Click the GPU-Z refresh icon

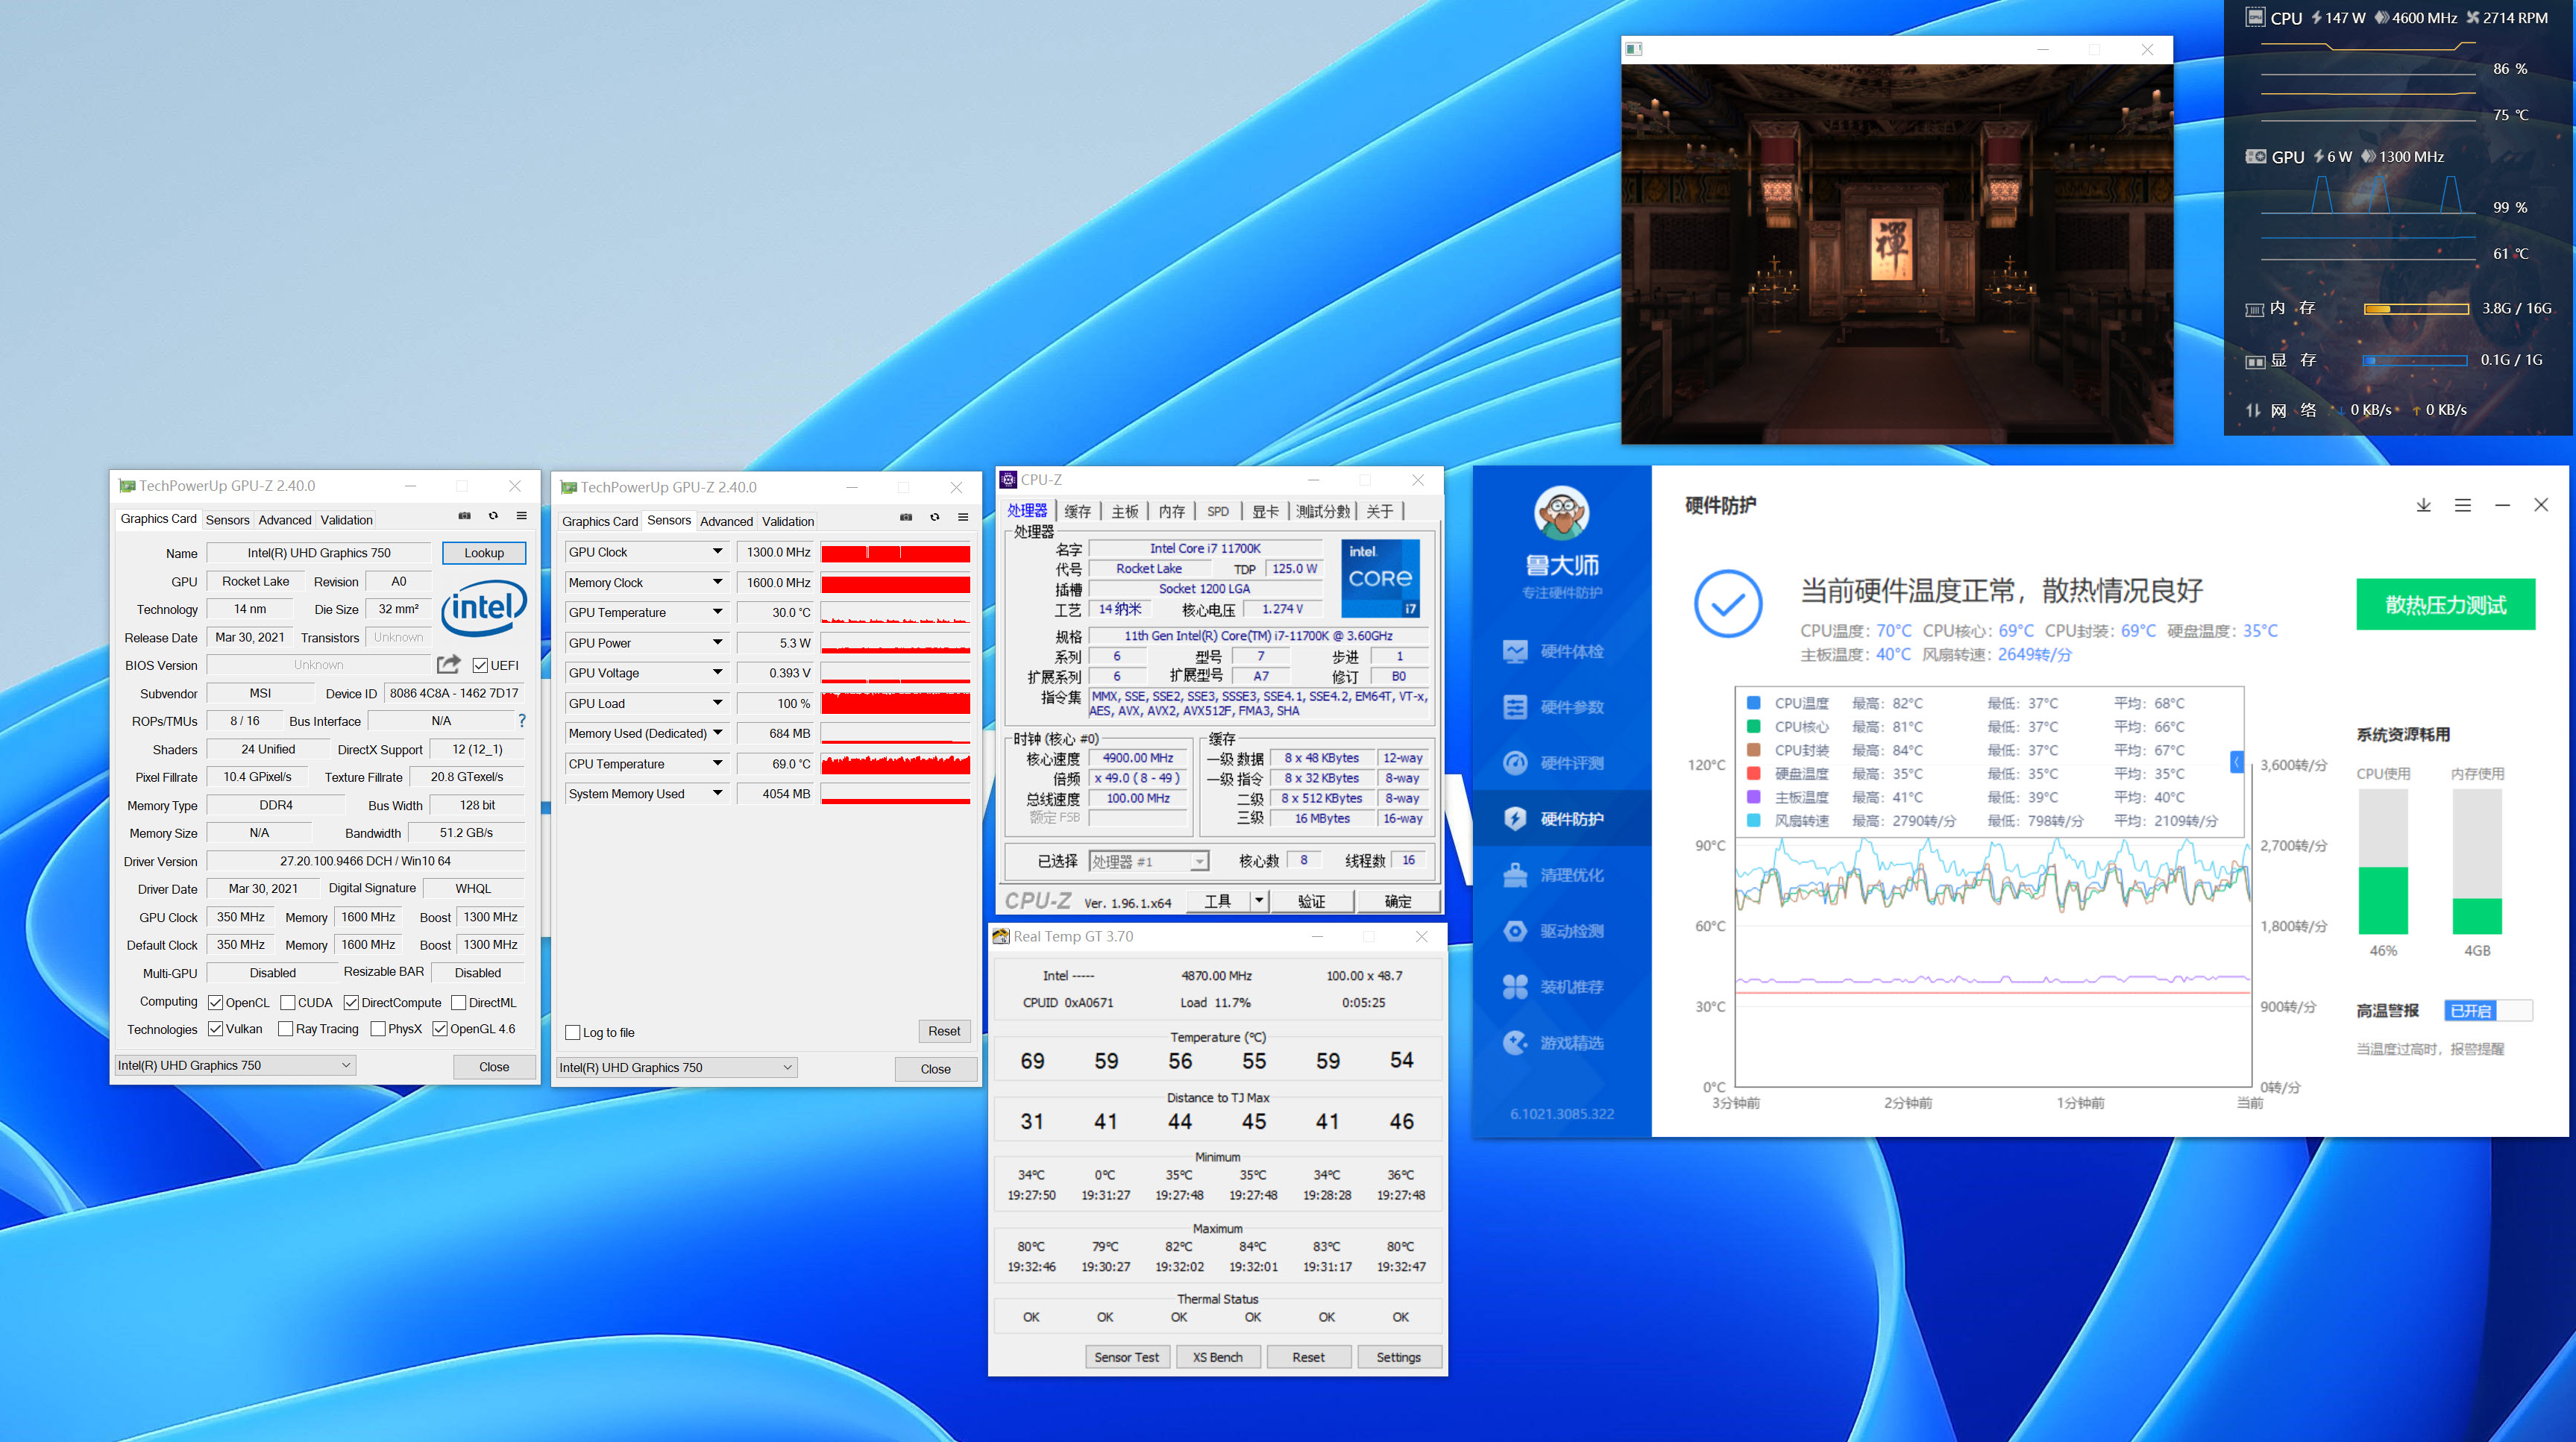point(493,516)
